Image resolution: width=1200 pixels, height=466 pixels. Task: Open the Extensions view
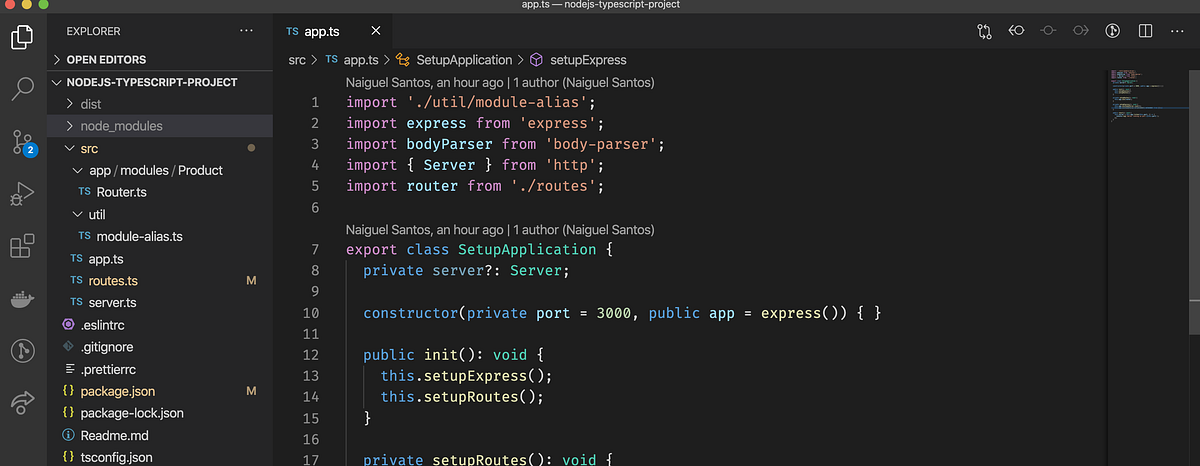pos(22,246)
